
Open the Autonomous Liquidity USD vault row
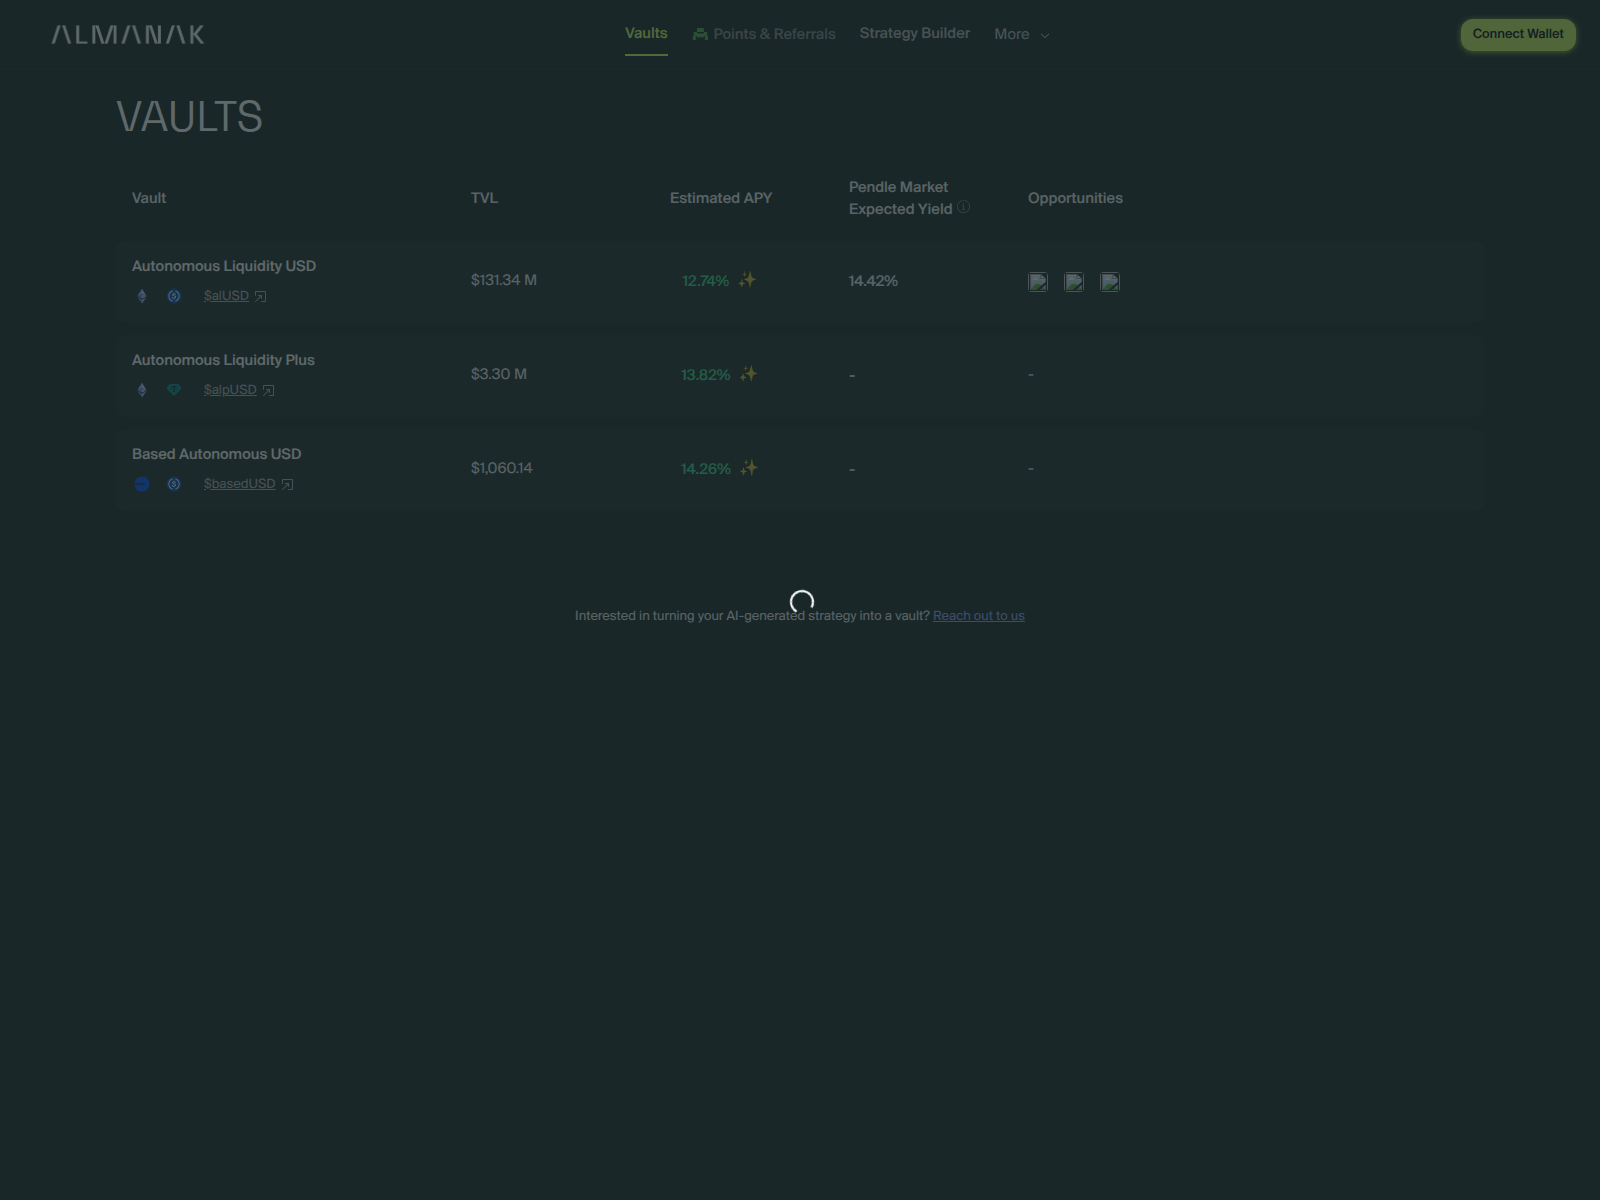tap(800, 281)
